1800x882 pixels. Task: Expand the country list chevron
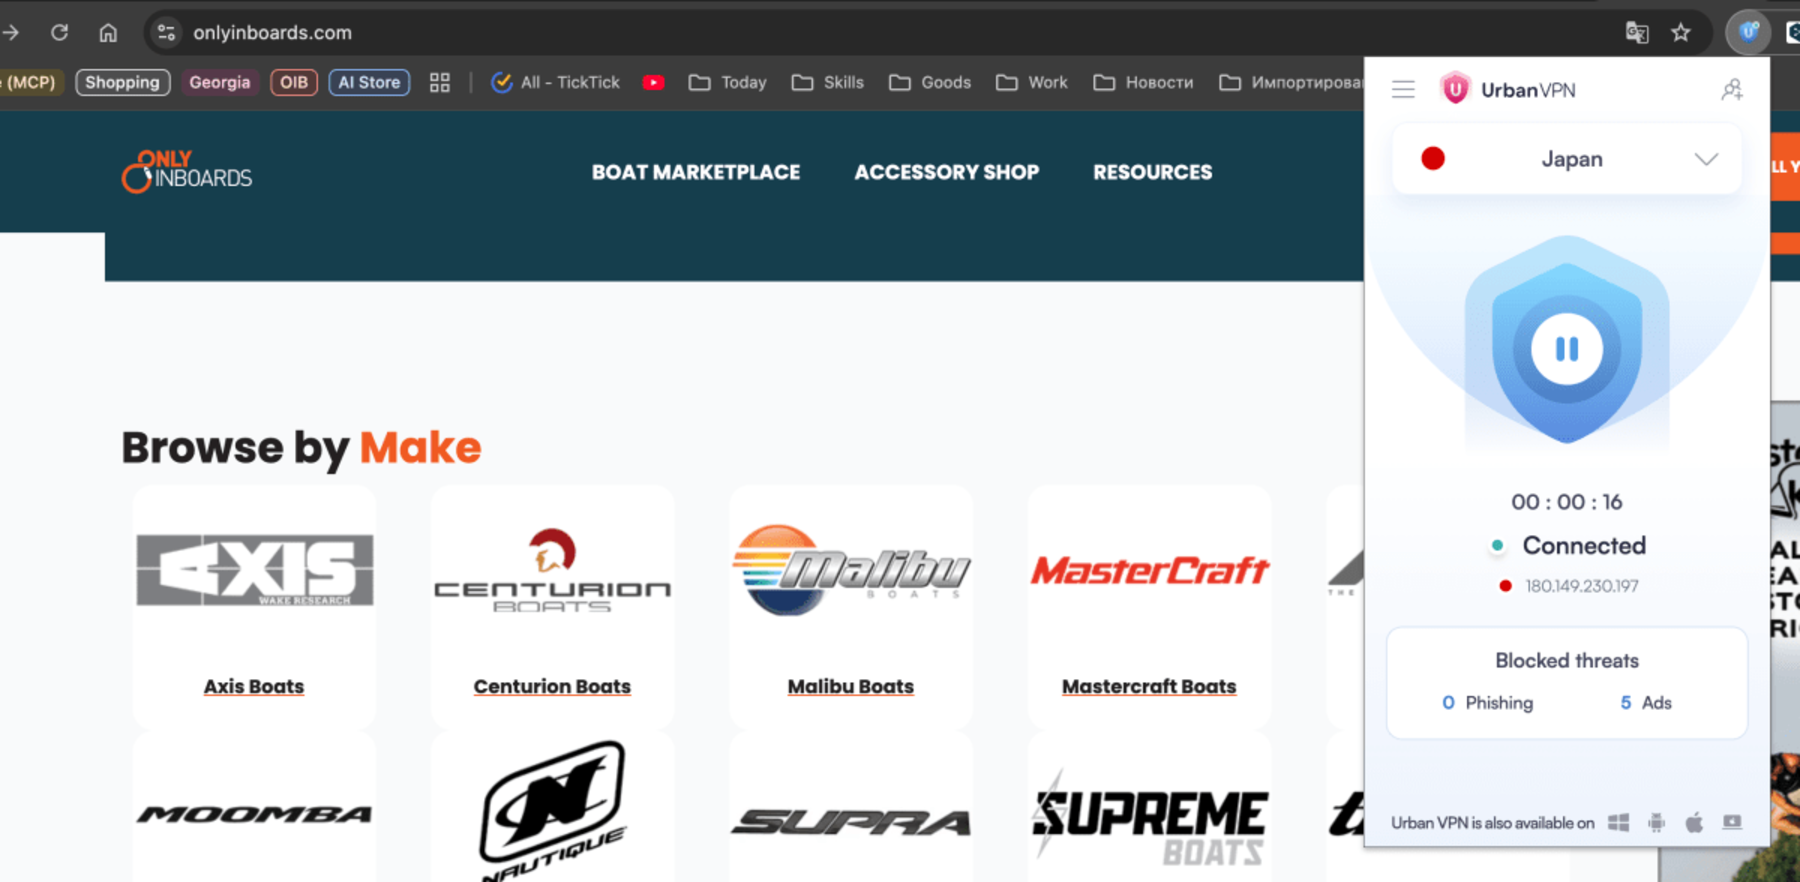point(1706,159)
